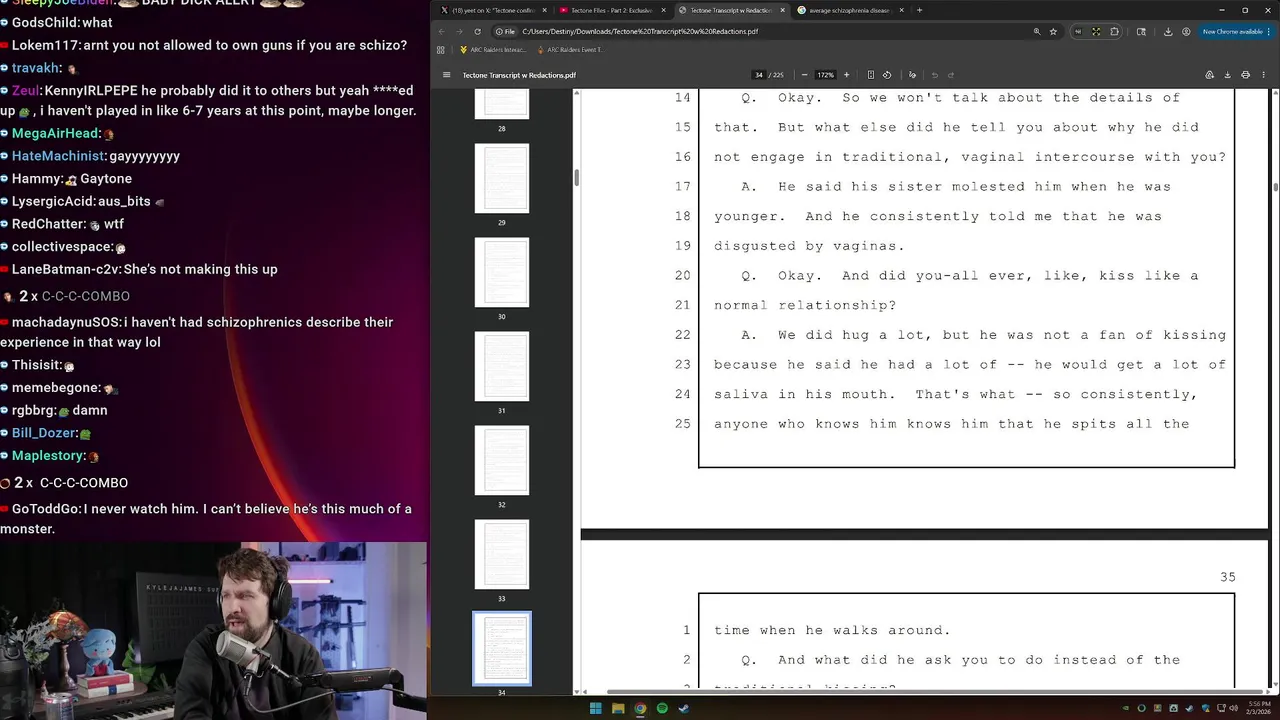Switch to the yeet on X tab

tap(493, 10)
